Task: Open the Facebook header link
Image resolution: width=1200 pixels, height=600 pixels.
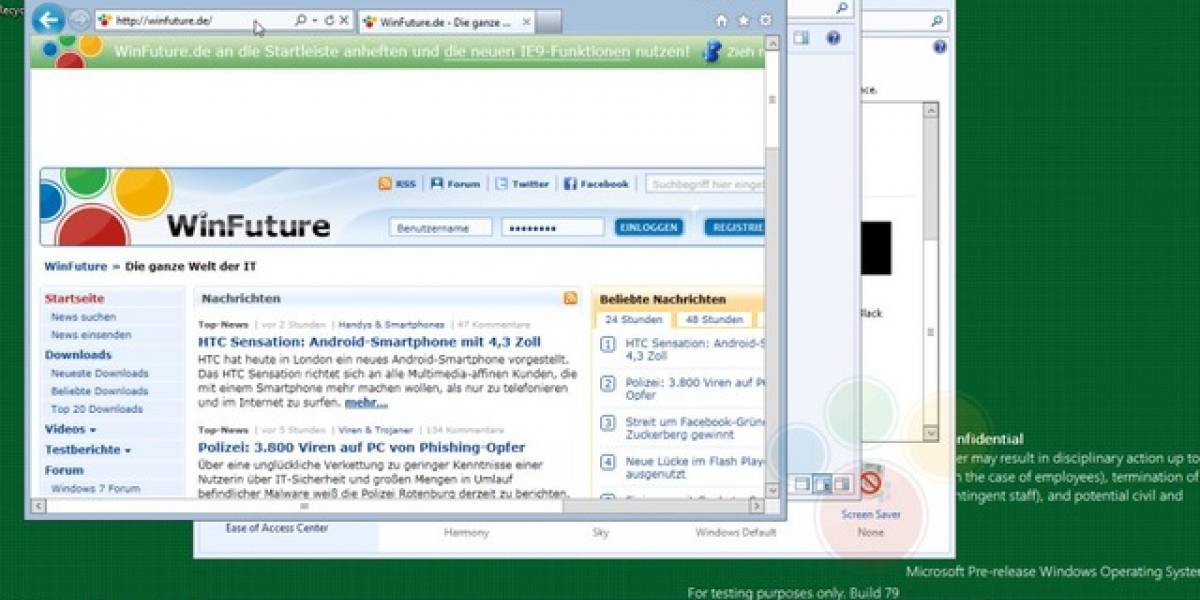Action: click(x=596, y=184)
